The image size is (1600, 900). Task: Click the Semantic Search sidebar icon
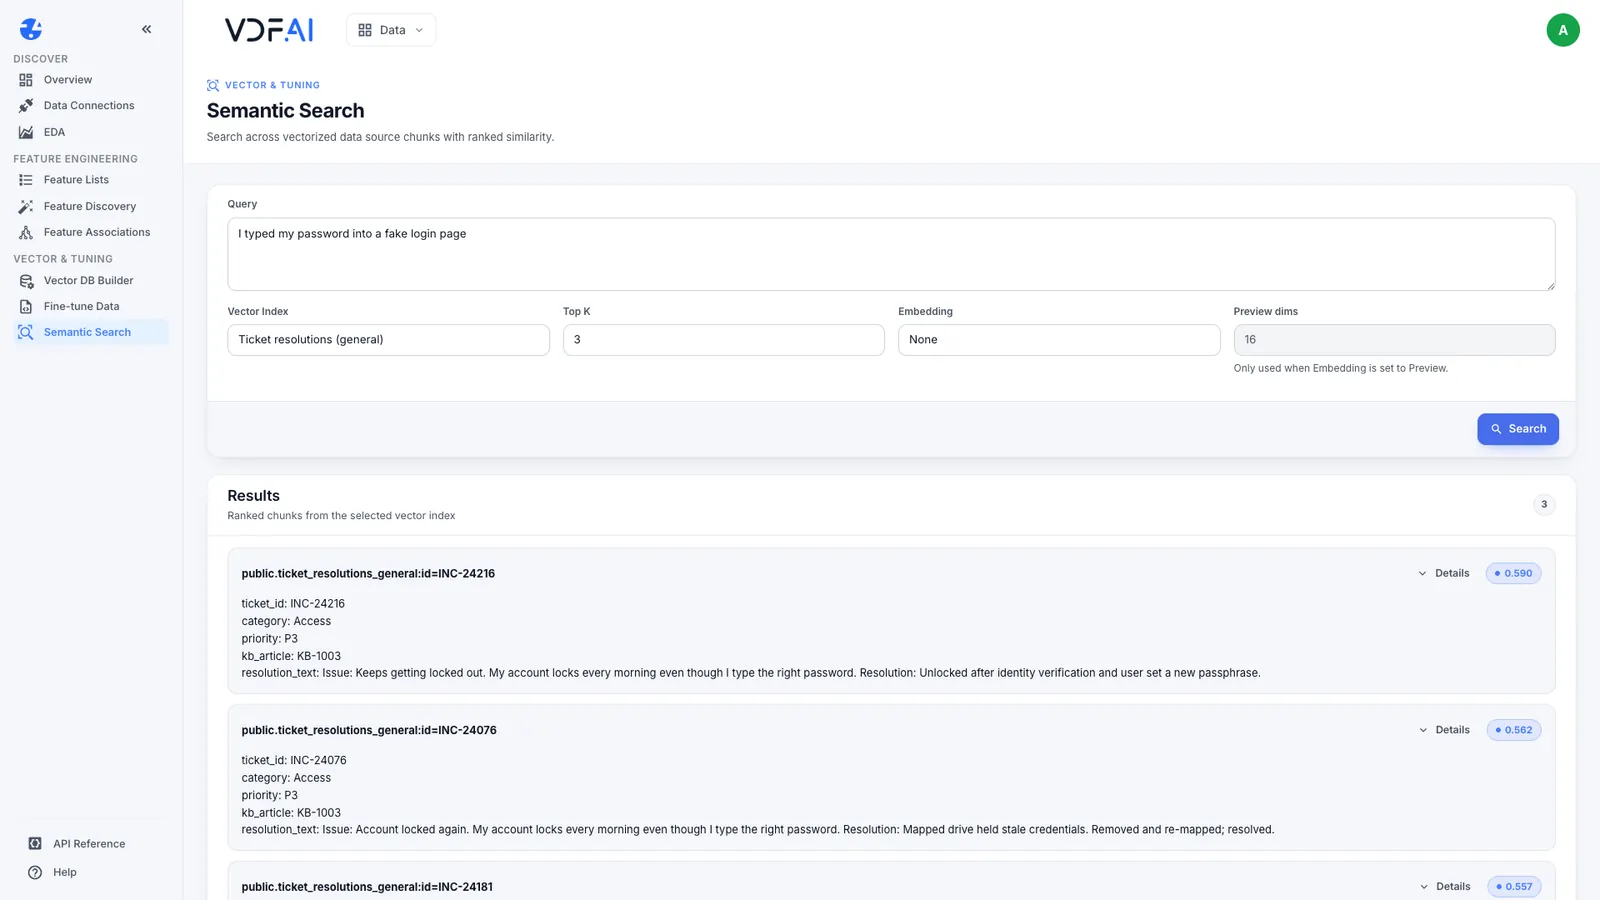(x=26, y=332)
